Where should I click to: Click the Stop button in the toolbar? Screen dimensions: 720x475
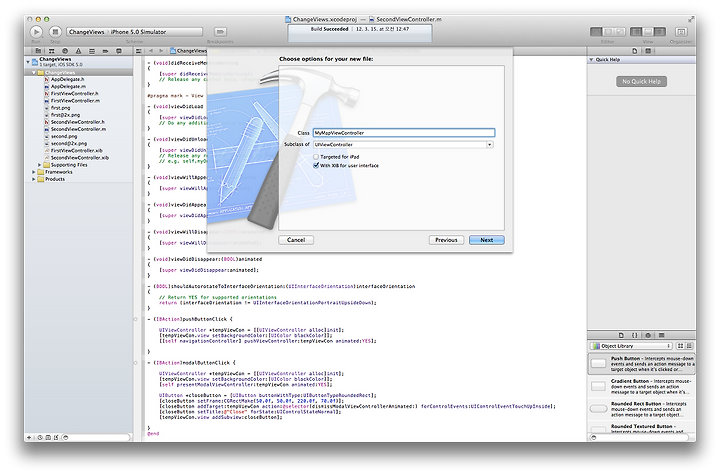(56, 32)
